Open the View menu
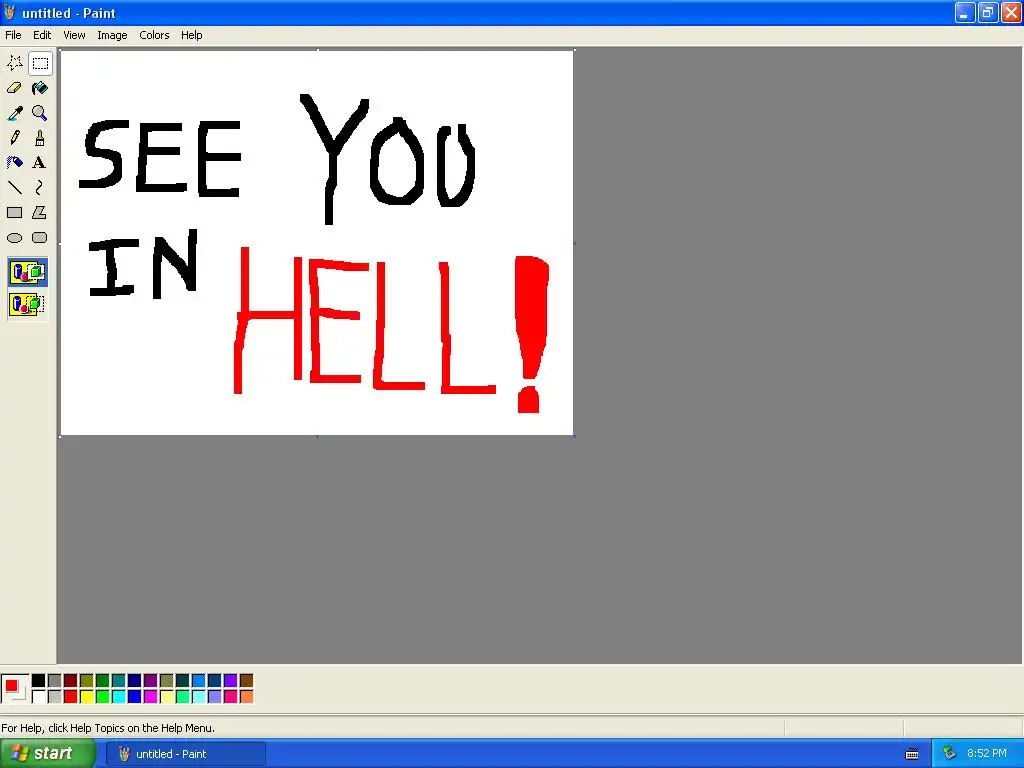 [x=74, y=35]
